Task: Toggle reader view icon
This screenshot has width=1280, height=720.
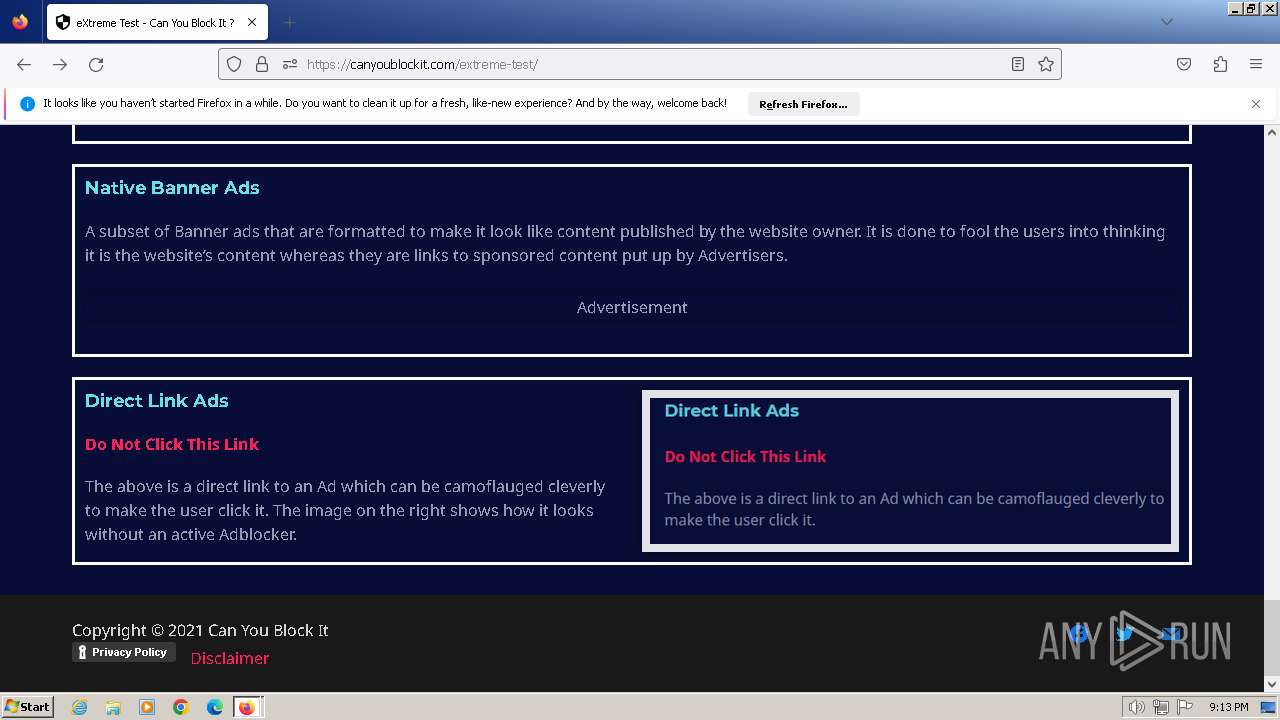Action: (1018, 64)
